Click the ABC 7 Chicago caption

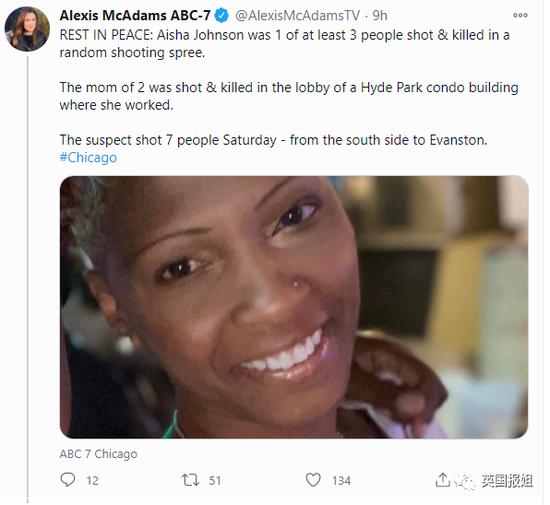(x=98, y=454)
